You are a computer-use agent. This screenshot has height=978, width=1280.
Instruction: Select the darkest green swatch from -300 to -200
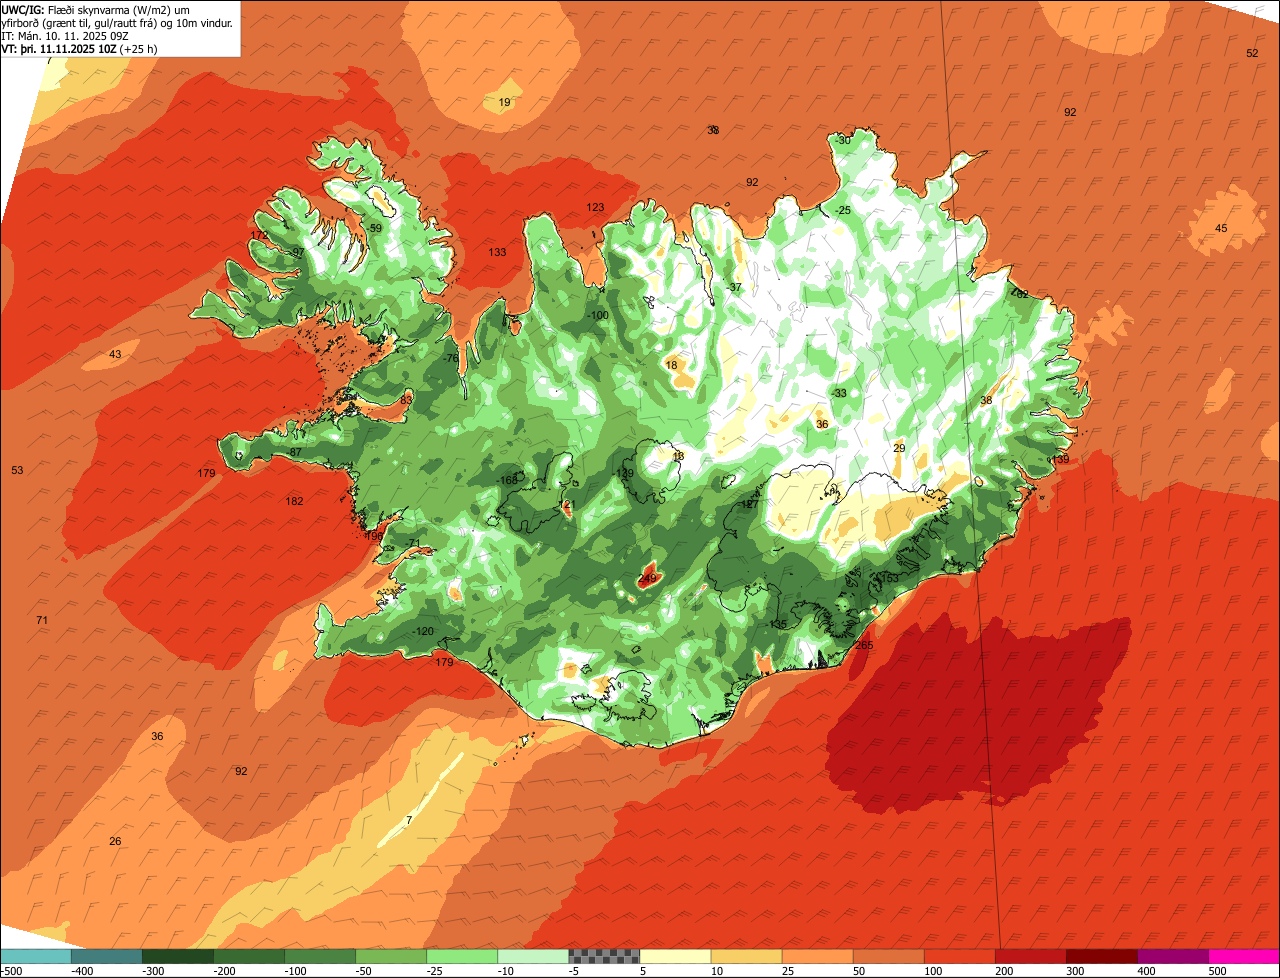coord(178,956)
